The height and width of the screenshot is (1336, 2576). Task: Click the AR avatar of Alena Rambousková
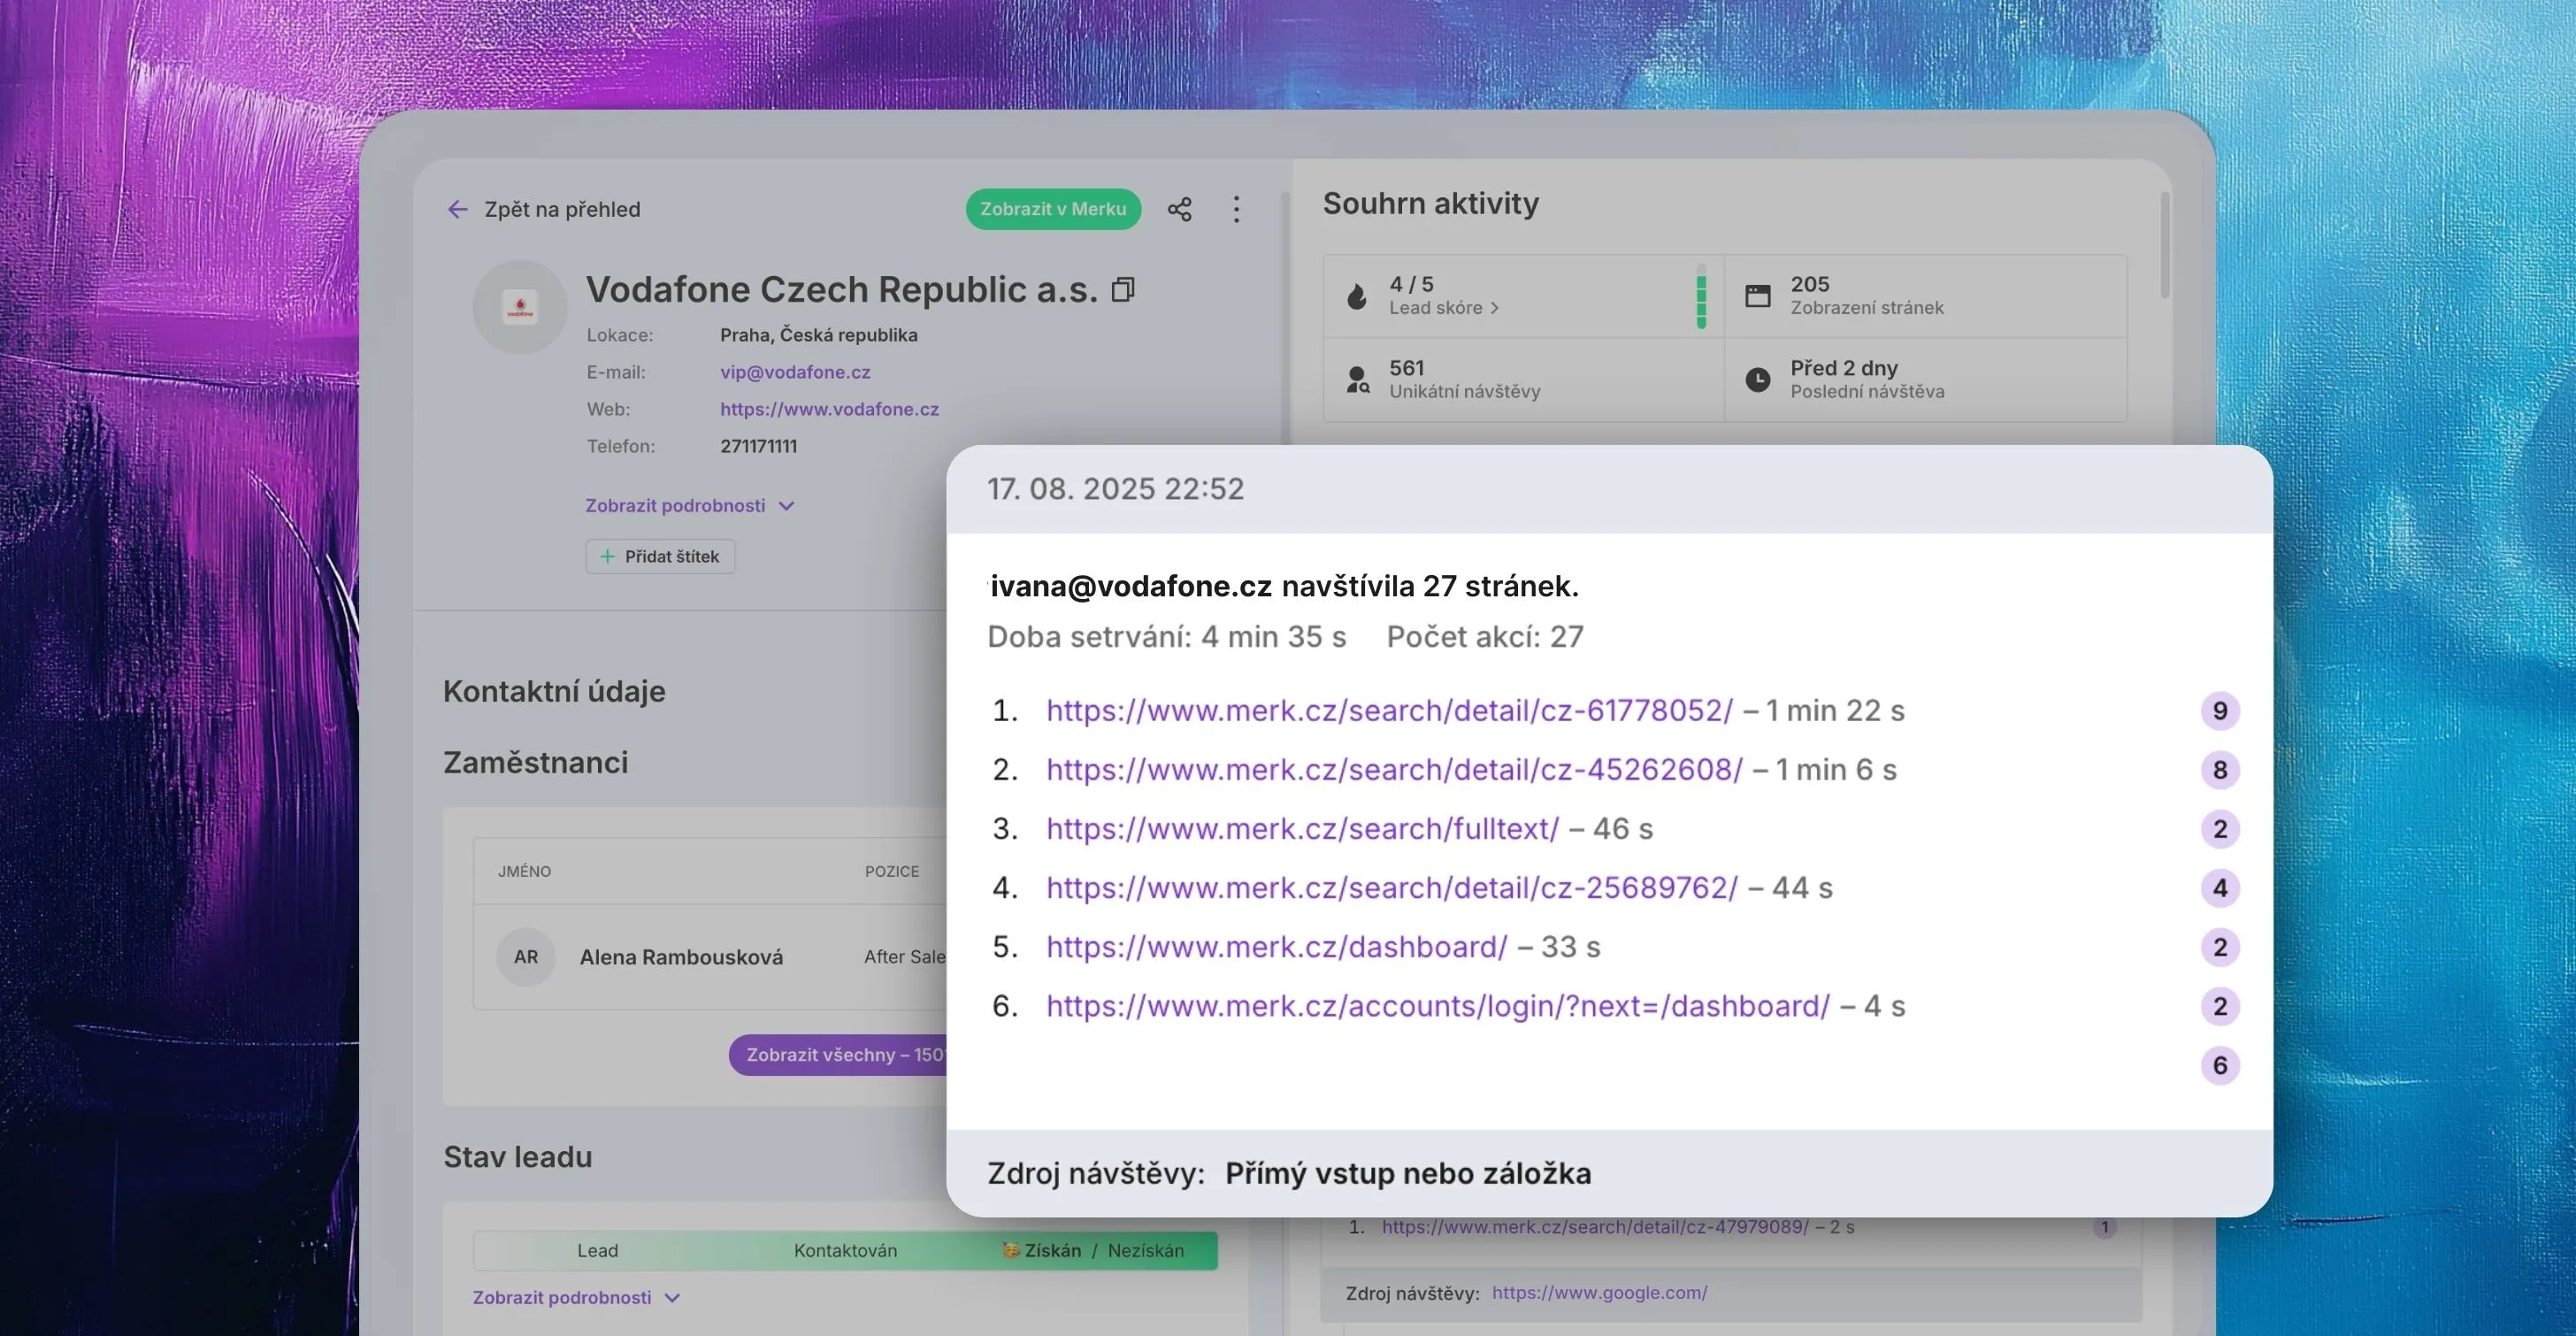click(526, 957)
